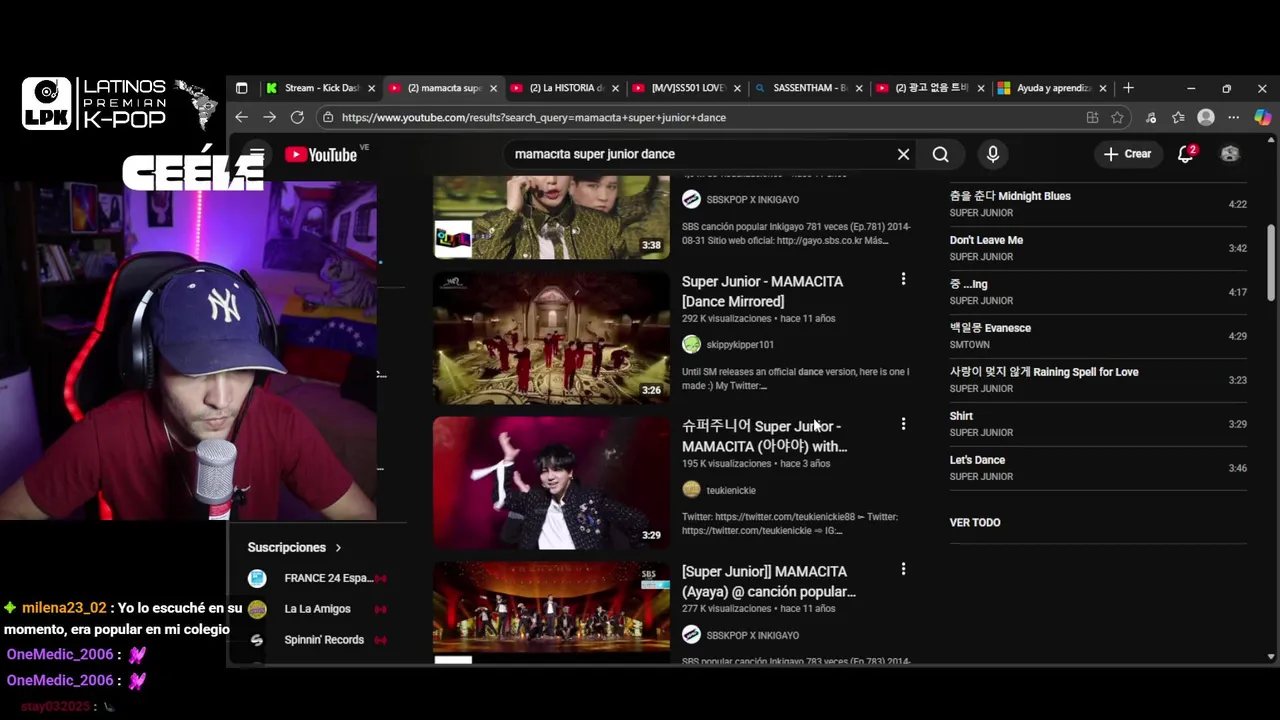1280x720 pixels.
Task: Switch to the Korean-titled YouTube tab
Action: (x=931, y=88)
